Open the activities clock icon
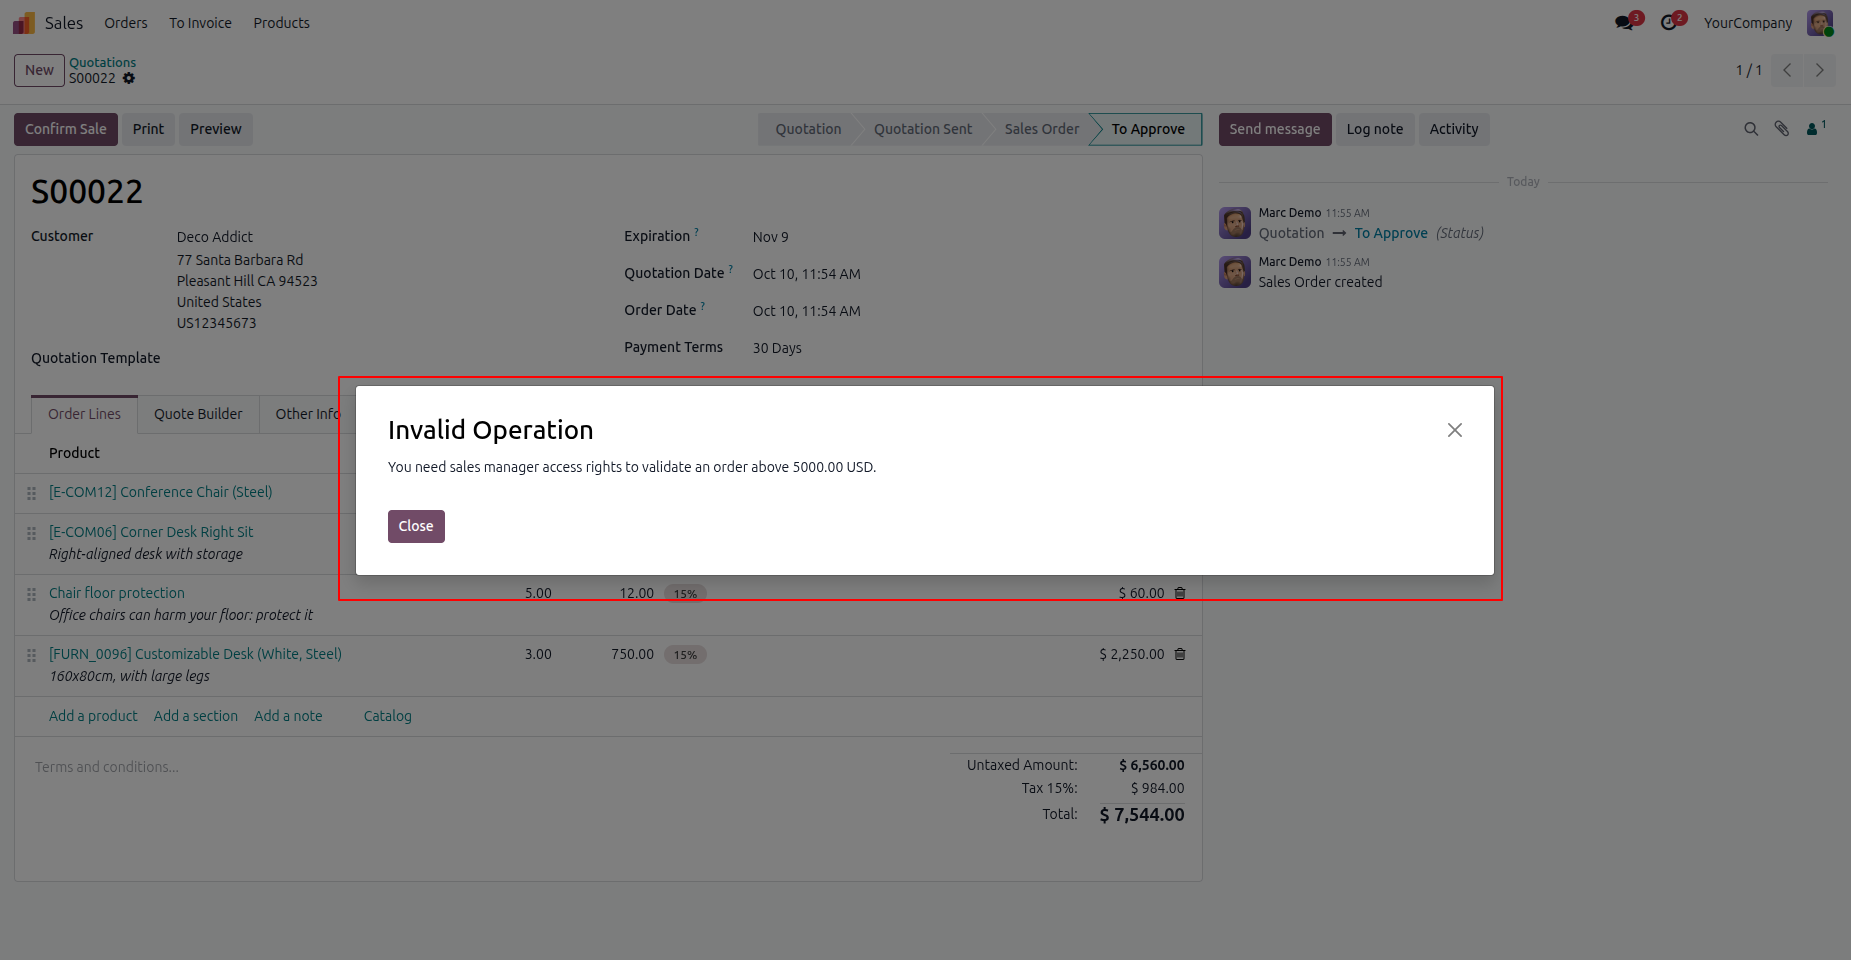Screen dimensions: 1851x960 click(x=1671, y=22)
